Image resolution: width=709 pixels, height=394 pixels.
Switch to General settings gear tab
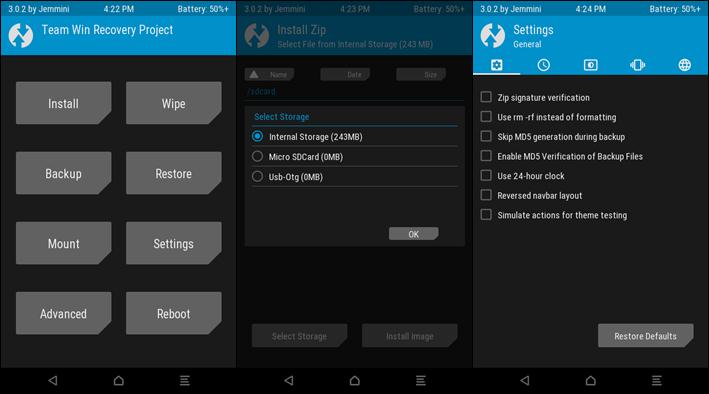tap(496, 65)
